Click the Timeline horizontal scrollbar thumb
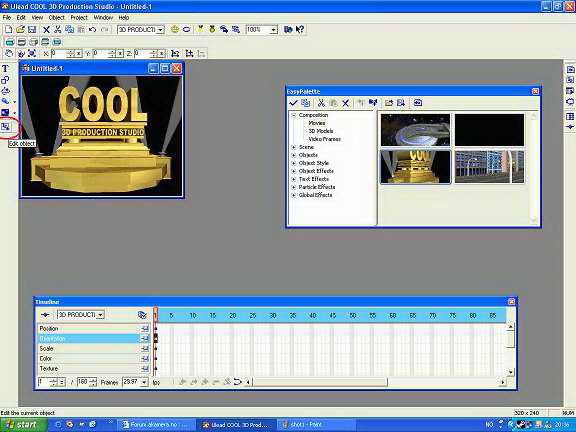The width and height of the screenshot is (576, 432). click(320, 382)
